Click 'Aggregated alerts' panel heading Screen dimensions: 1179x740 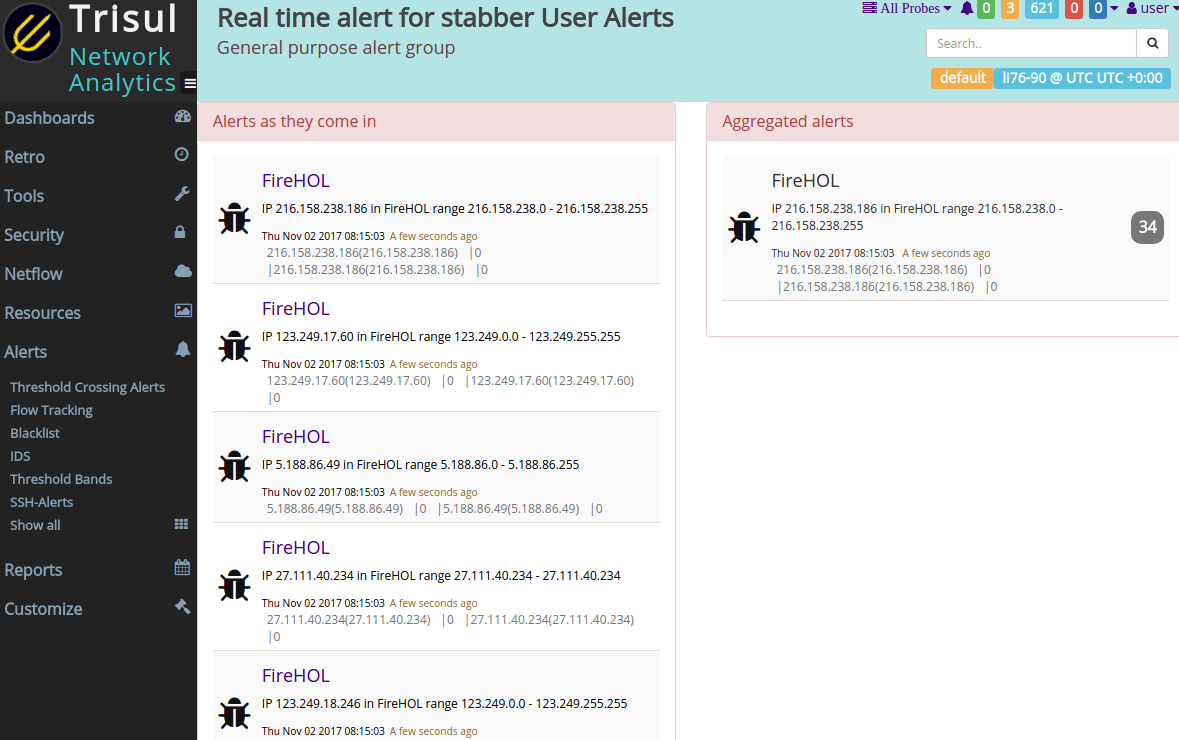(787, 122)
